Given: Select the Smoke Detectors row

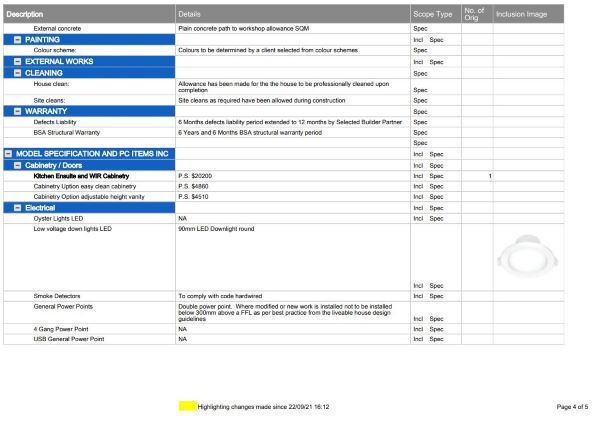Looking at the screenshot, I should [284, 296].
